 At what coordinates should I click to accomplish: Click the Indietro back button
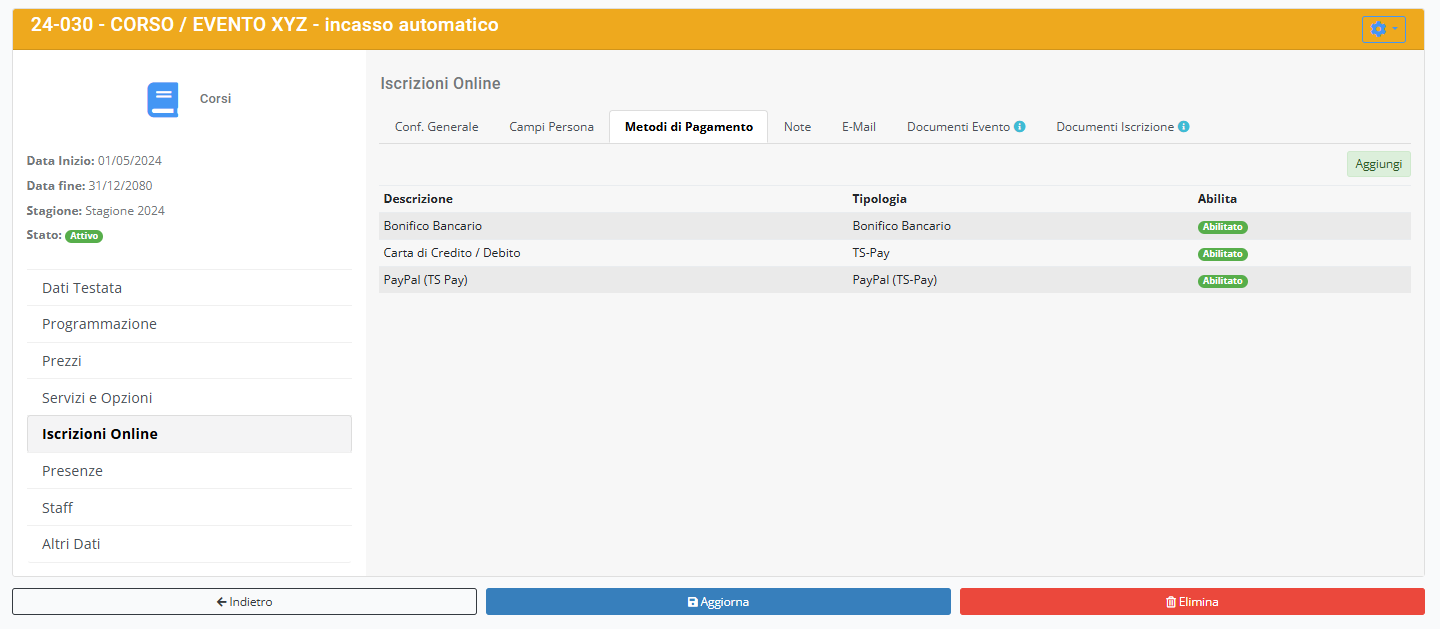(244, 602)
